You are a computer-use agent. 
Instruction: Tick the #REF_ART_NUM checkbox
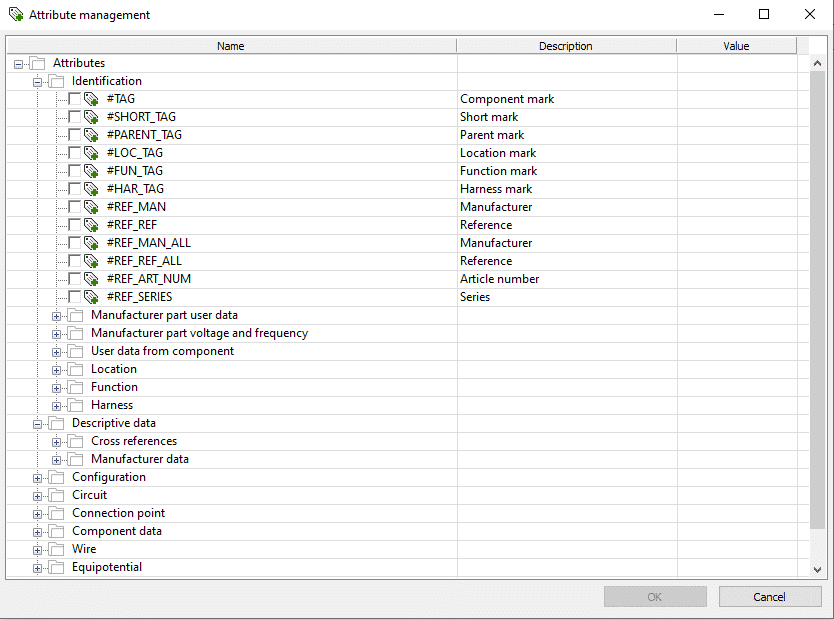75,279
